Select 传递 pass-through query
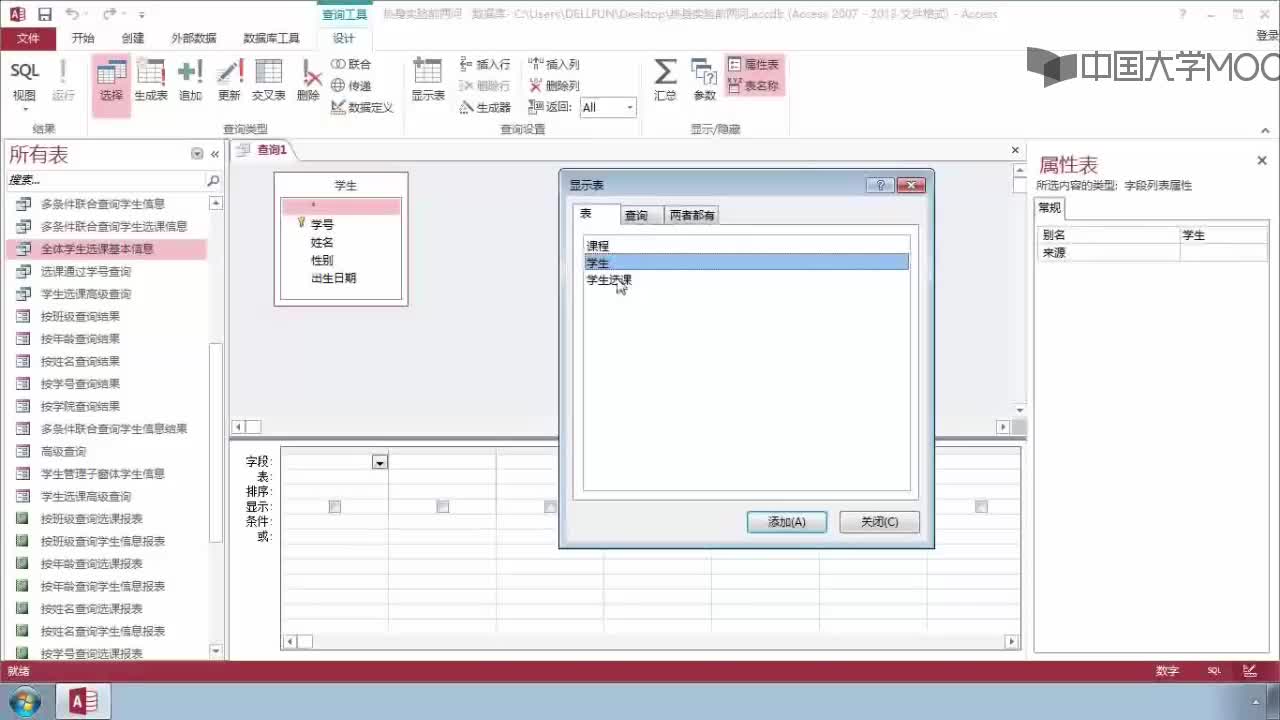The height and width of the screenshot is (720, 1280). pos(351,86)
